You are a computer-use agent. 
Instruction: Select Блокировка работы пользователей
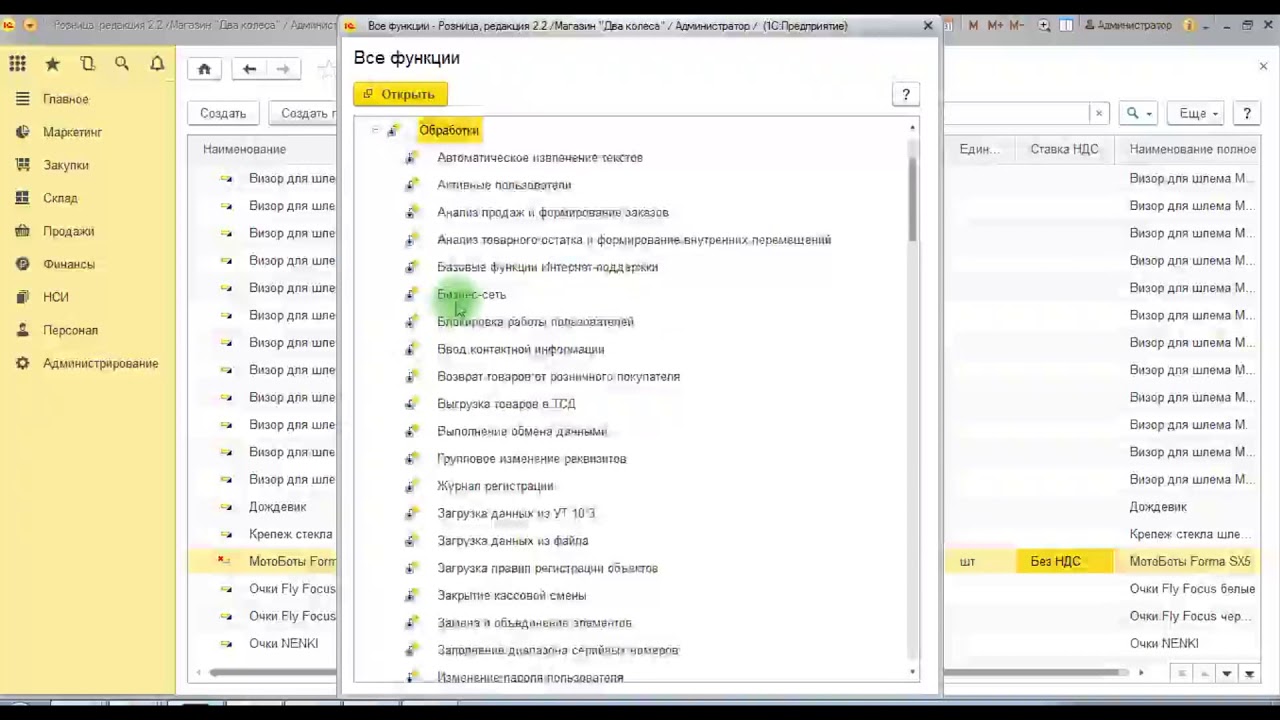[535, 322]
